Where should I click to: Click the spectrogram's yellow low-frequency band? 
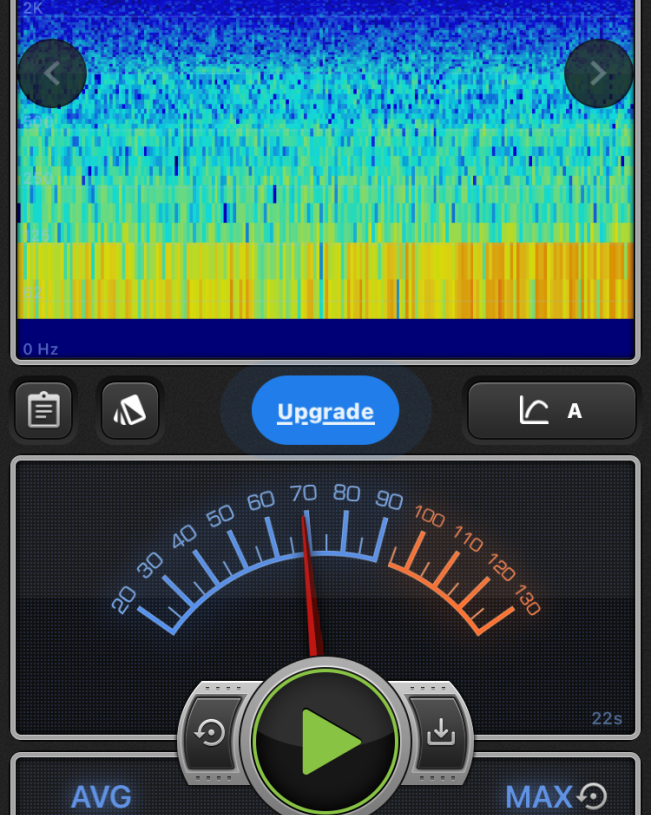tap(326, 280)
